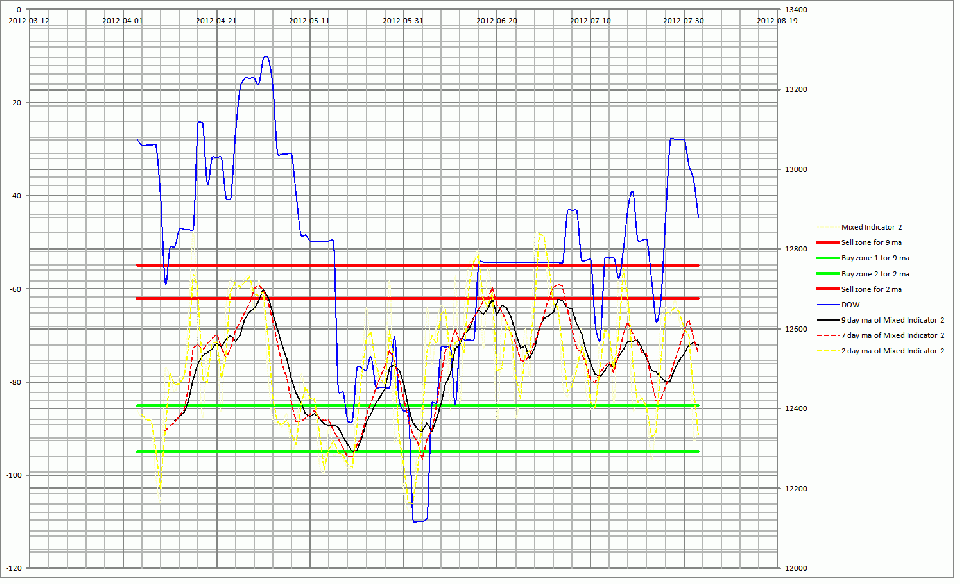This screenshot has height=584, width=960.
Task: Click the 2012 07 10 date label
Action: click(590, 20)
